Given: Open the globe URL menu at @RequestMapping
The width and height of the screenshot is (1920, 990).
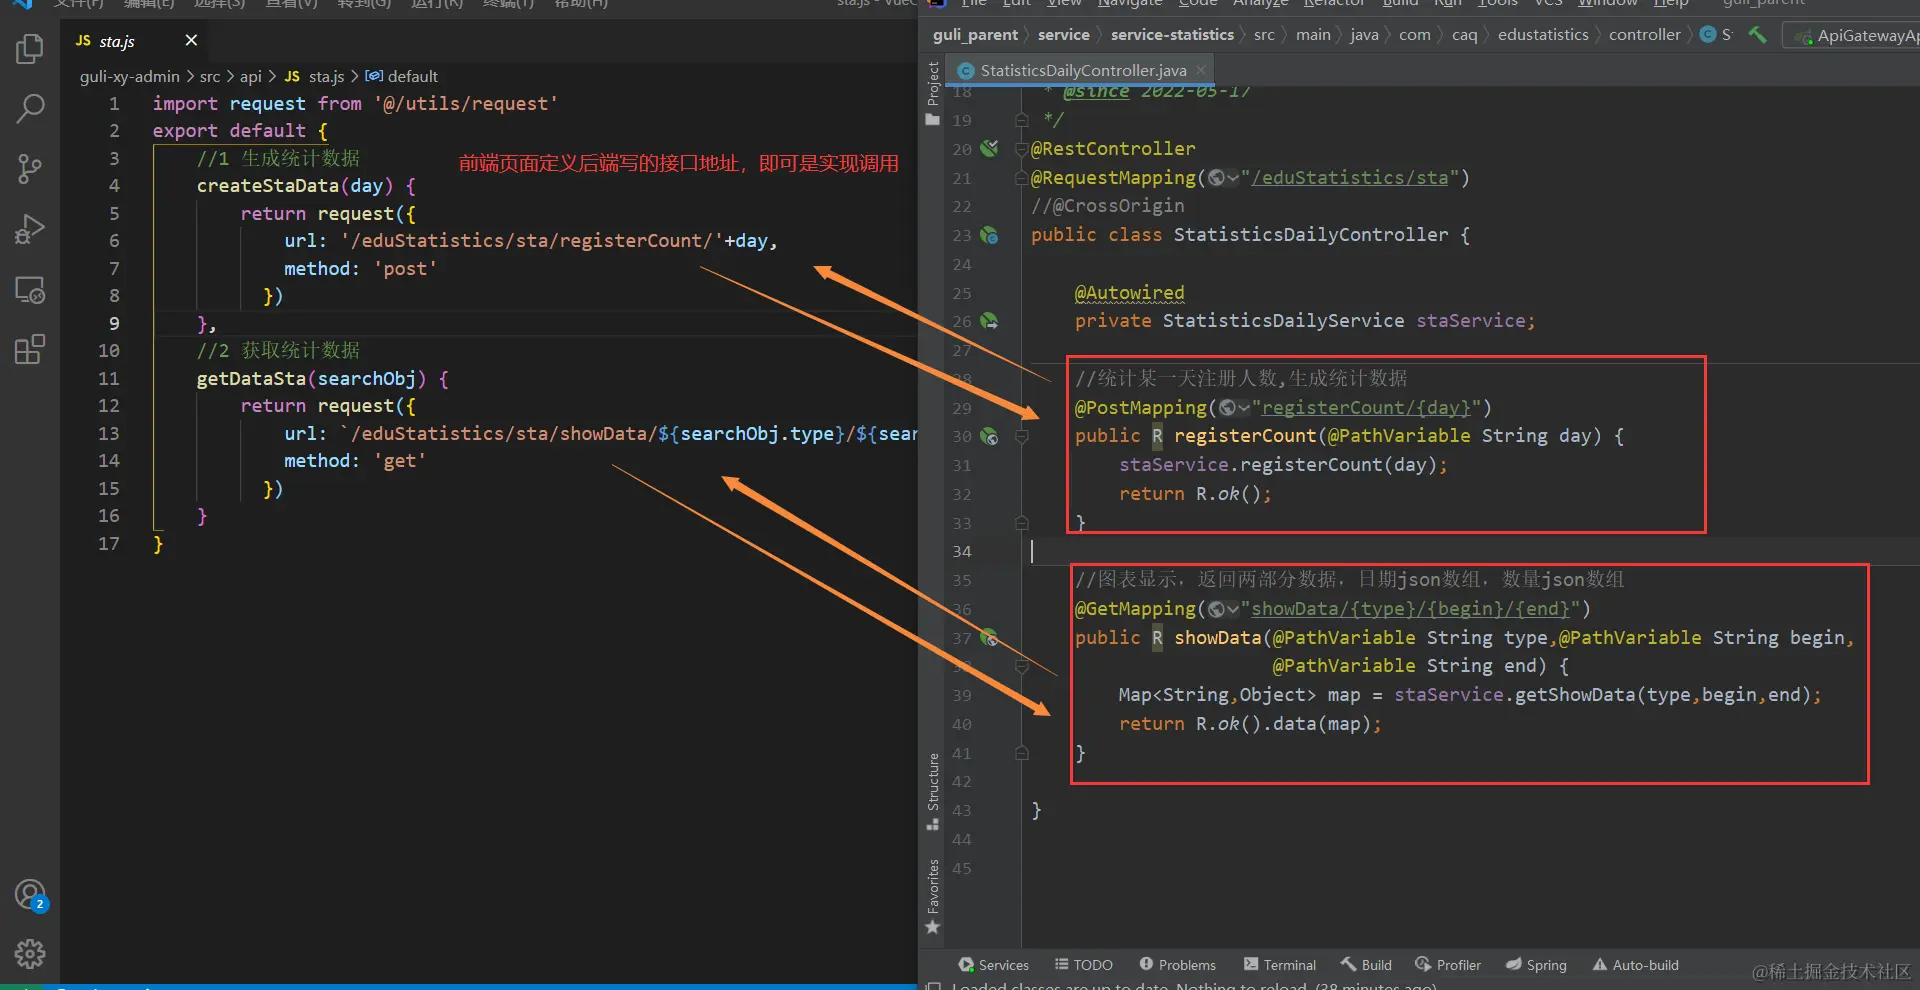Looking at the screenshot, I should pyautogui.click(x=1223, y=178).
